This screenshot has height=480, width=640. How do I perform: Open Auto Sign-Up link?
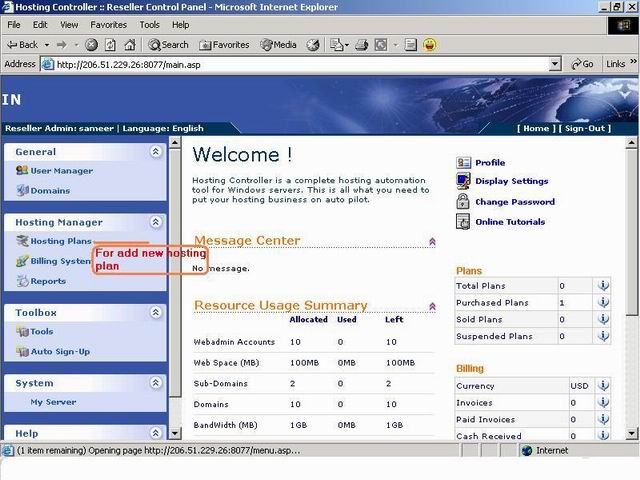click(60, 351)
